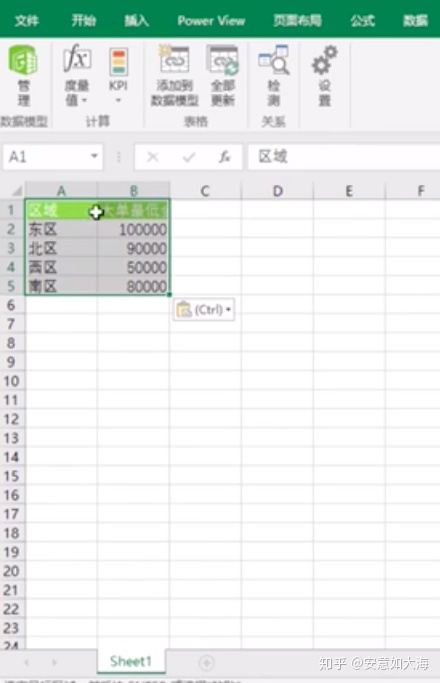
Task: Select column E header
Action: point(349,191)
